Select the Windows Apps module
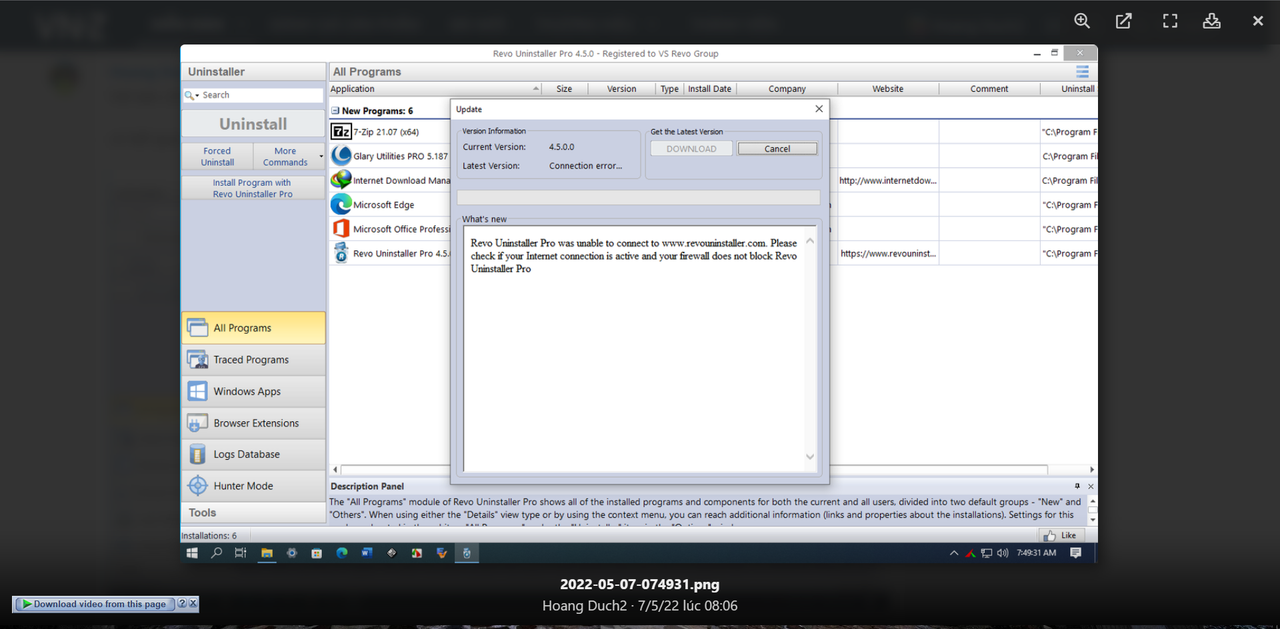The width and height of the screenshot is (1280, 629). click(254, 391)
